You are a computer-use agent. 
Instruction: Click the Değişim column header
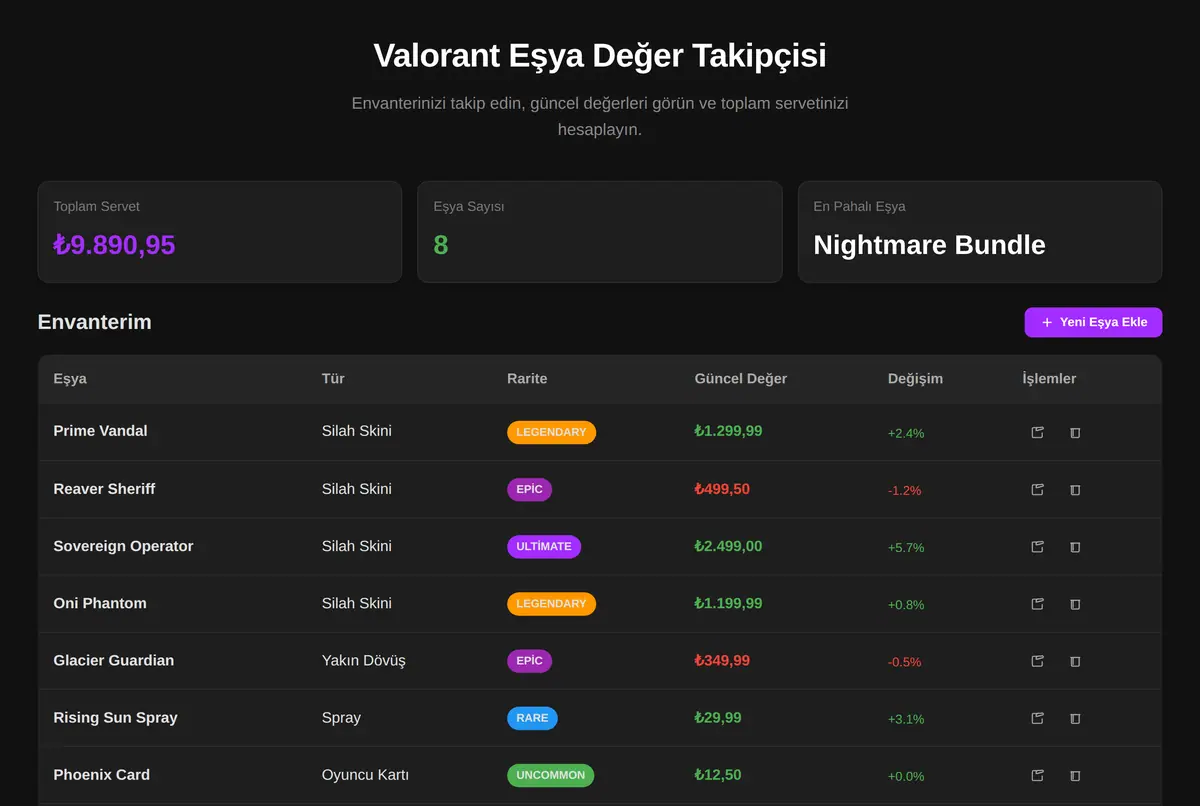pyautogui.click(x=915, y=379)
